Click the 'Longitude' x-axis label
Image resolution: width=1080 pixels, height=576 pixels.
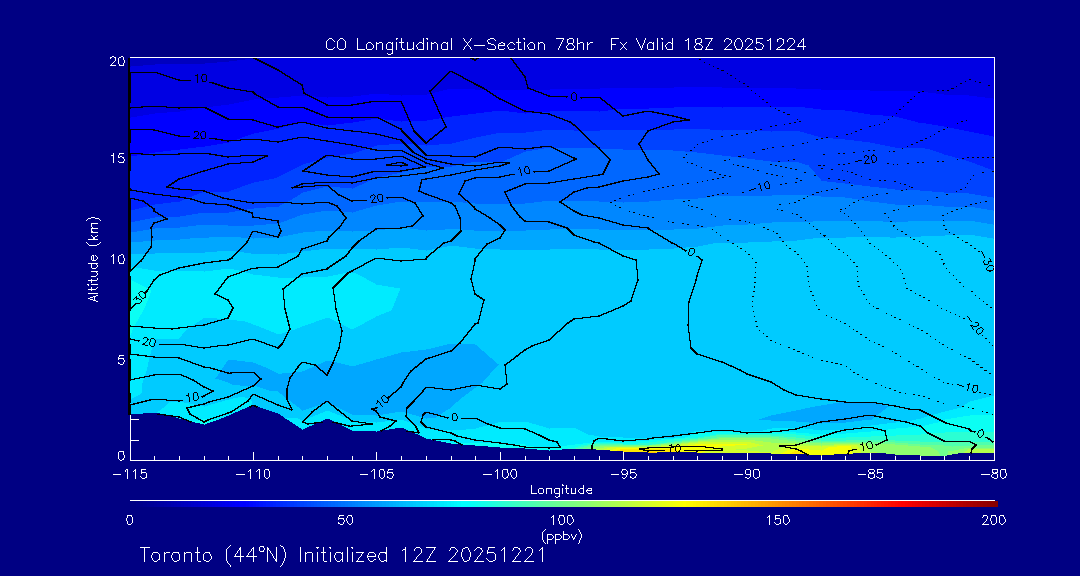[561, 490]
